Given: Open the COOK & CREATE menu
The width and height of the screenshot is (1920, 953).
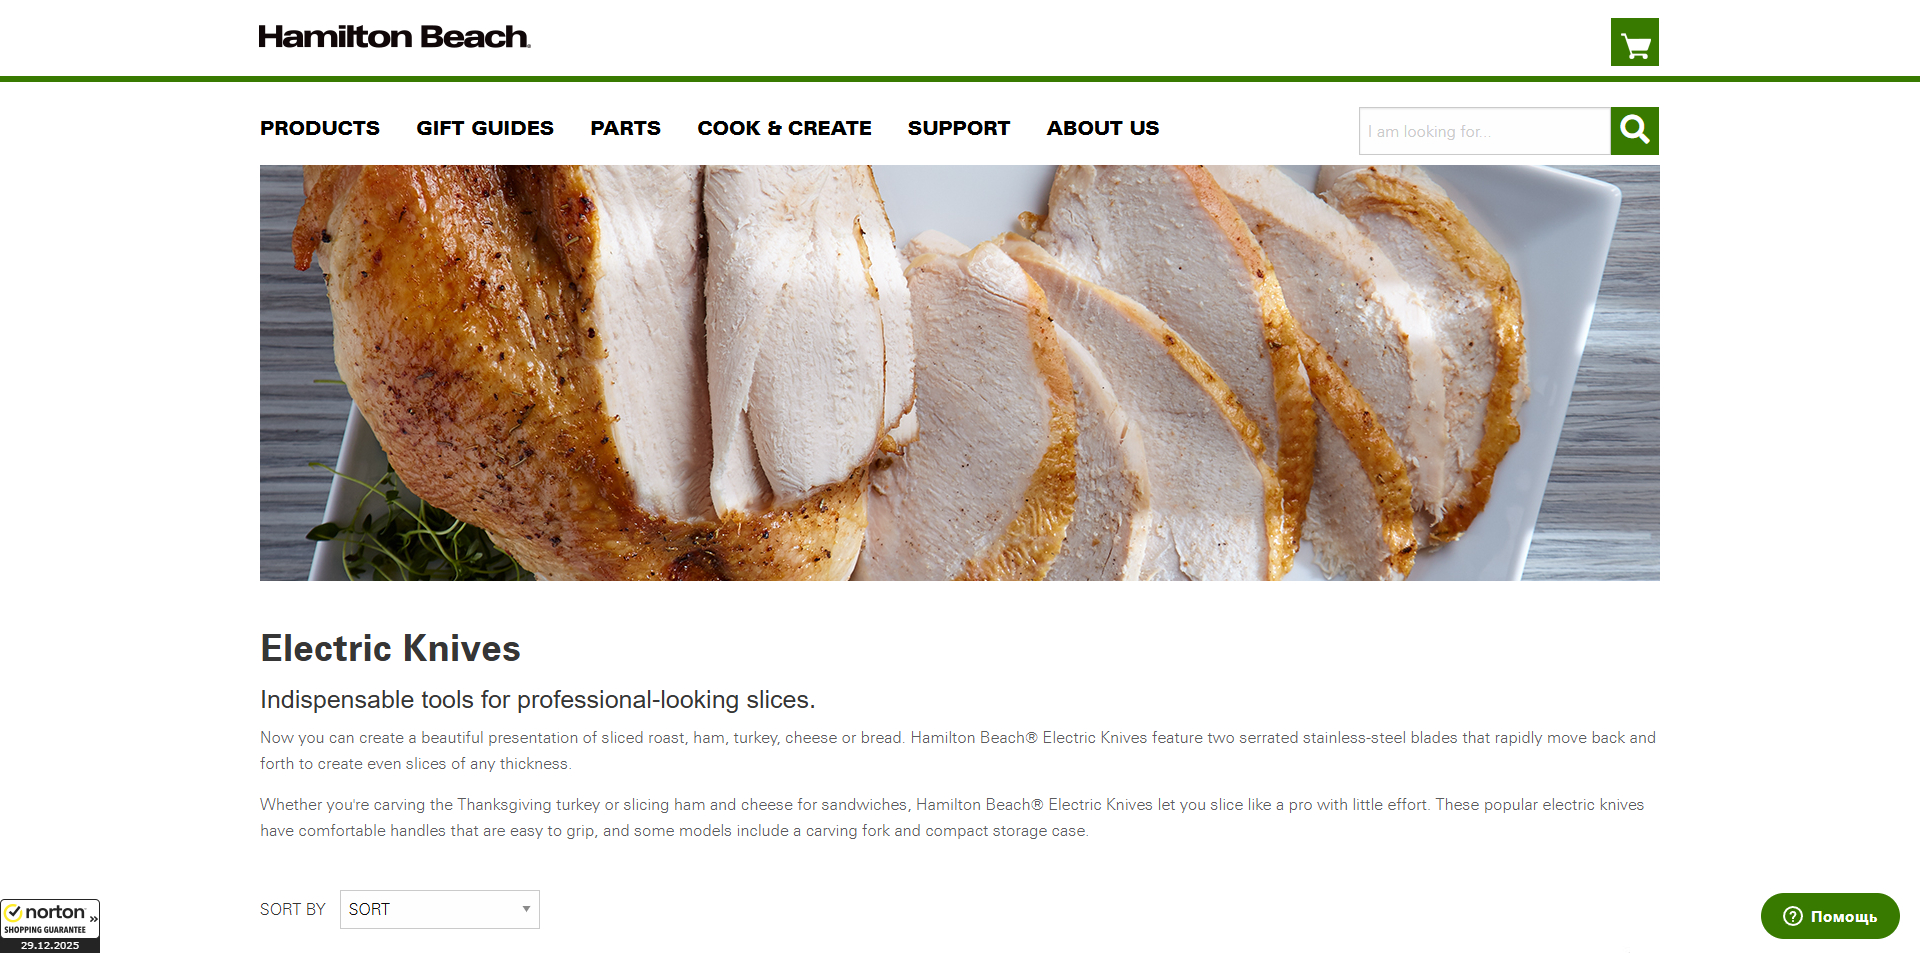Looking at the screenshot, I should tap(784, 128).
